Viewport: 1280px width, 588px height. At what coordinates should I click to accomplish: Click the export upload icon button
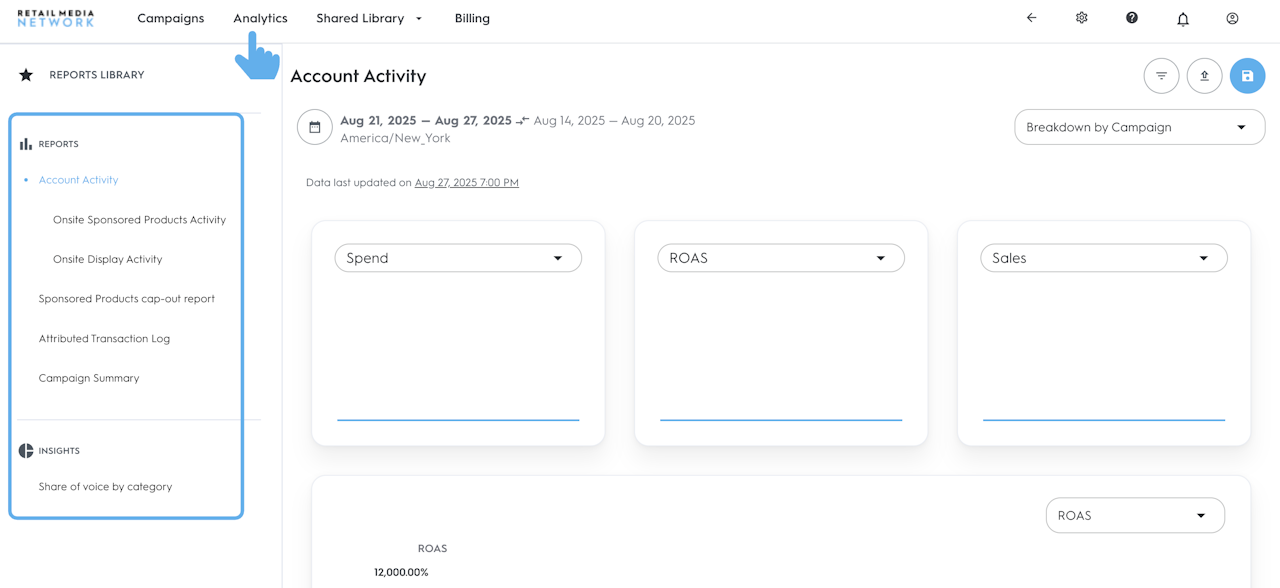click(1204, 76)
